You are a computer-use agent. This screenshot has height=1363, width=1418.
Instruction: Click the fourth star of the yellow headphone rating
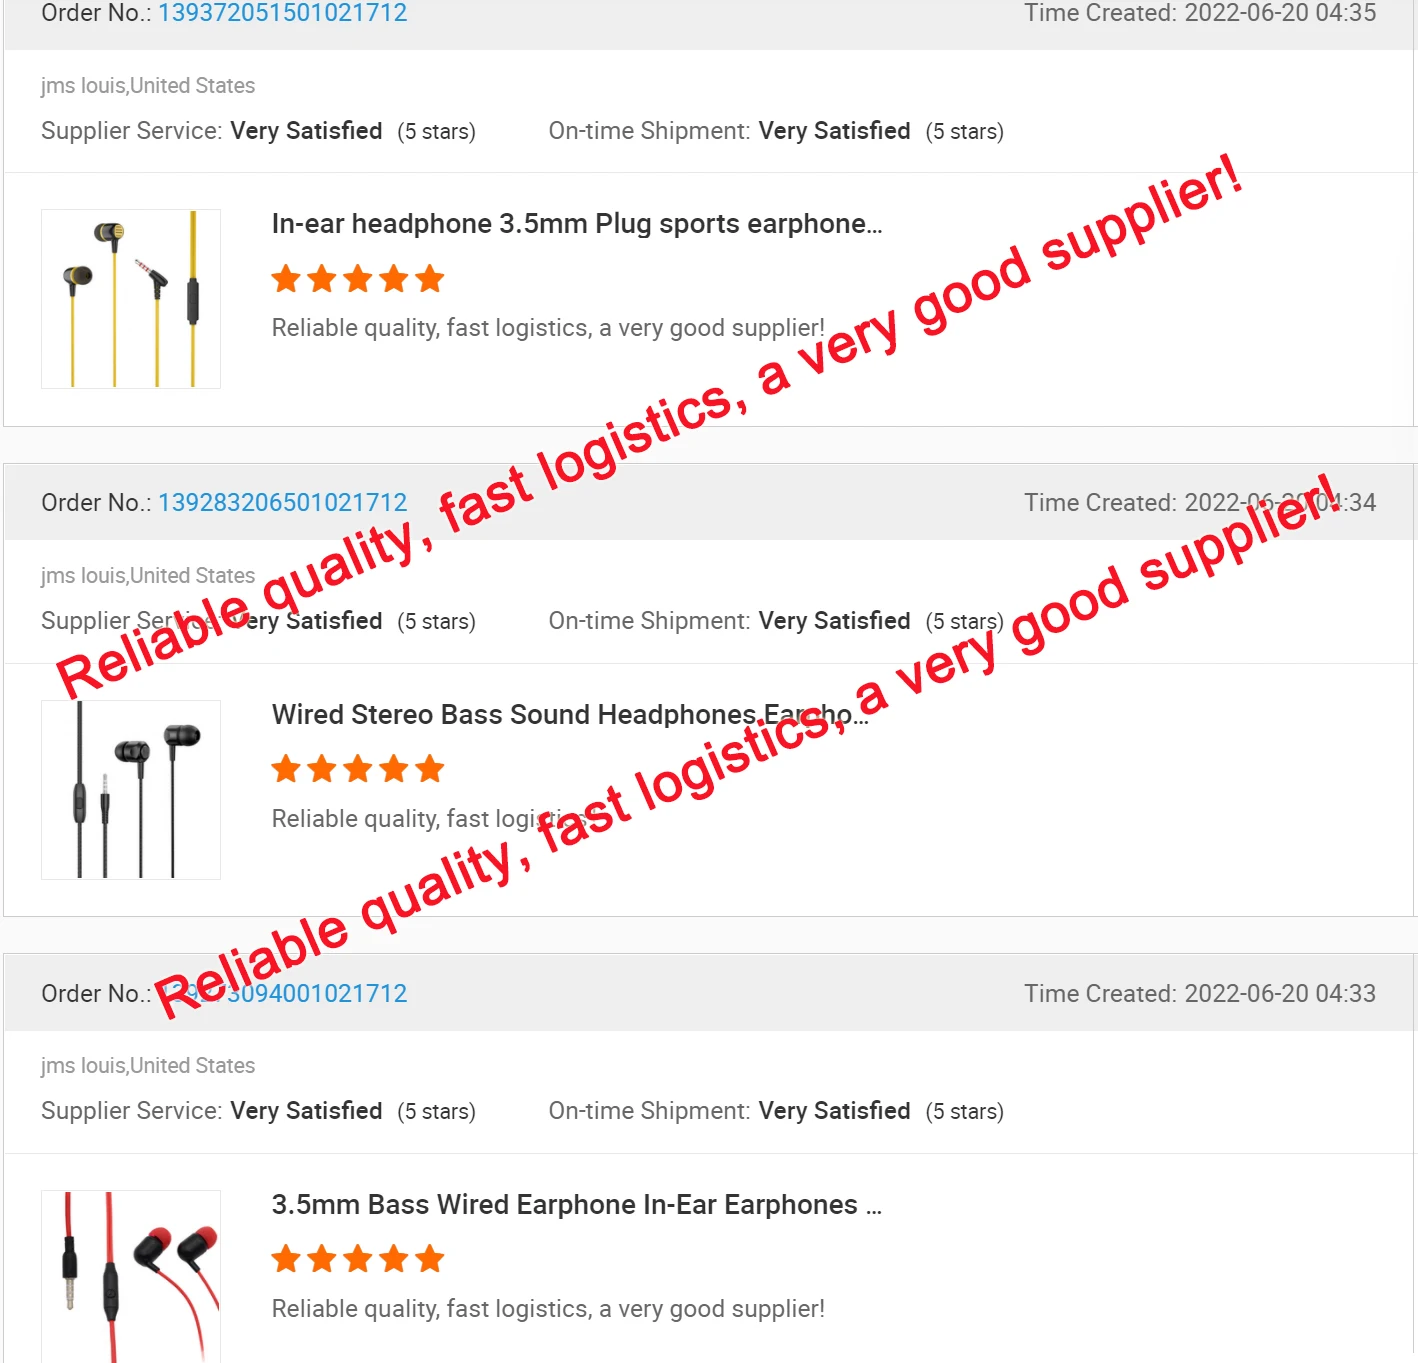point(394,279)
